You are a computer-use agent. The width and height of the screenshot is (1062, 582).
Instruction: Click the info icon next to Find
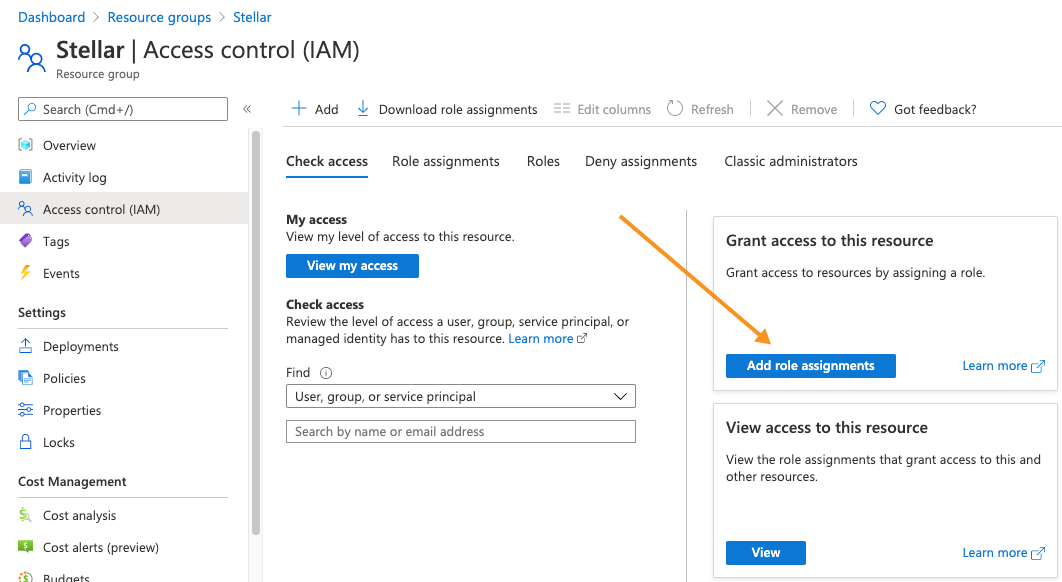326,373
